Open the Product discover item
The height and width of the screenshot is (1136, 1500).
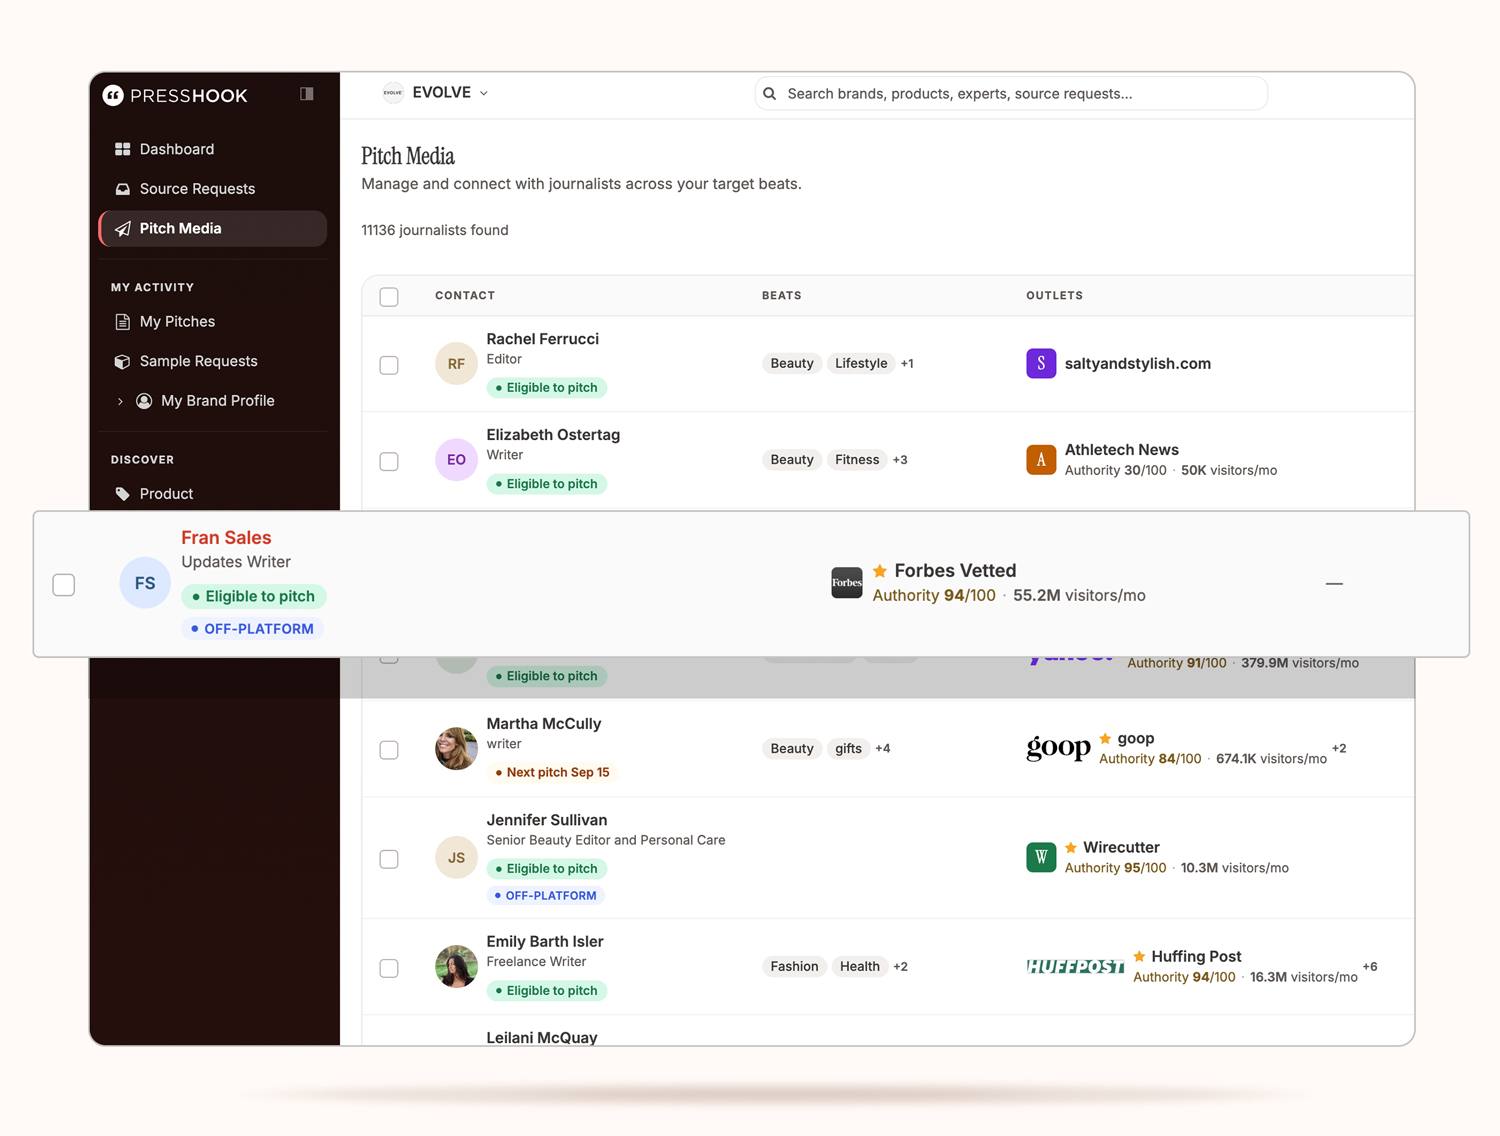(213, 494)
